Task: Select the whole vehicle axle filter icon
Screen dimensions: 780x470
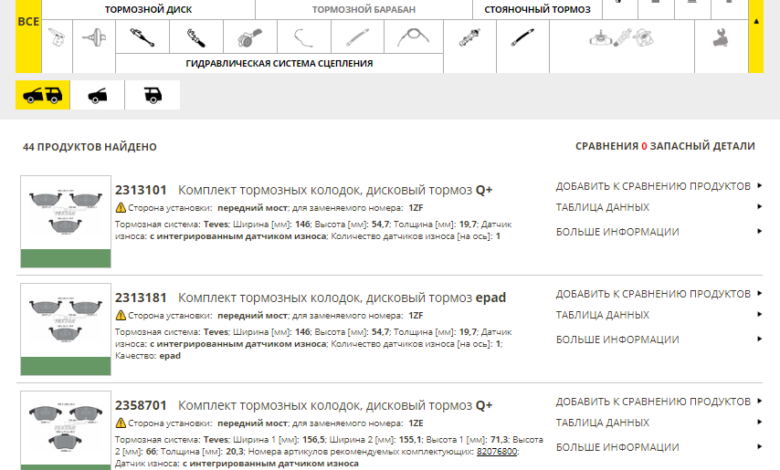Action: click(x=43, y=95)
